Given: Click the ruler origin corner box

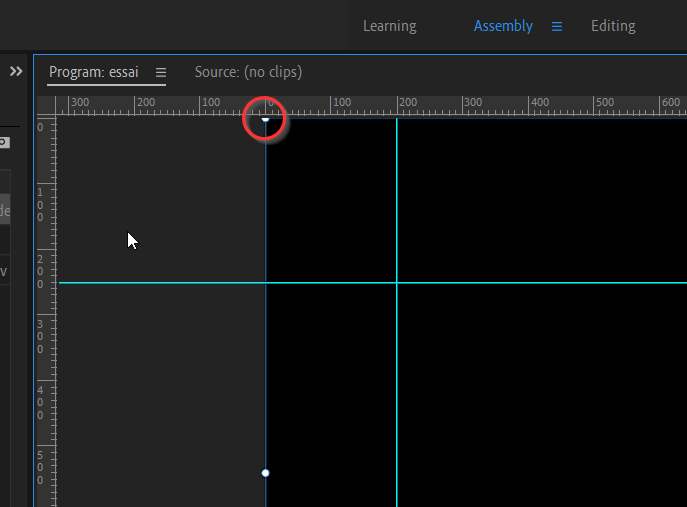Looking at the screenshot, I should click(46, 106).
